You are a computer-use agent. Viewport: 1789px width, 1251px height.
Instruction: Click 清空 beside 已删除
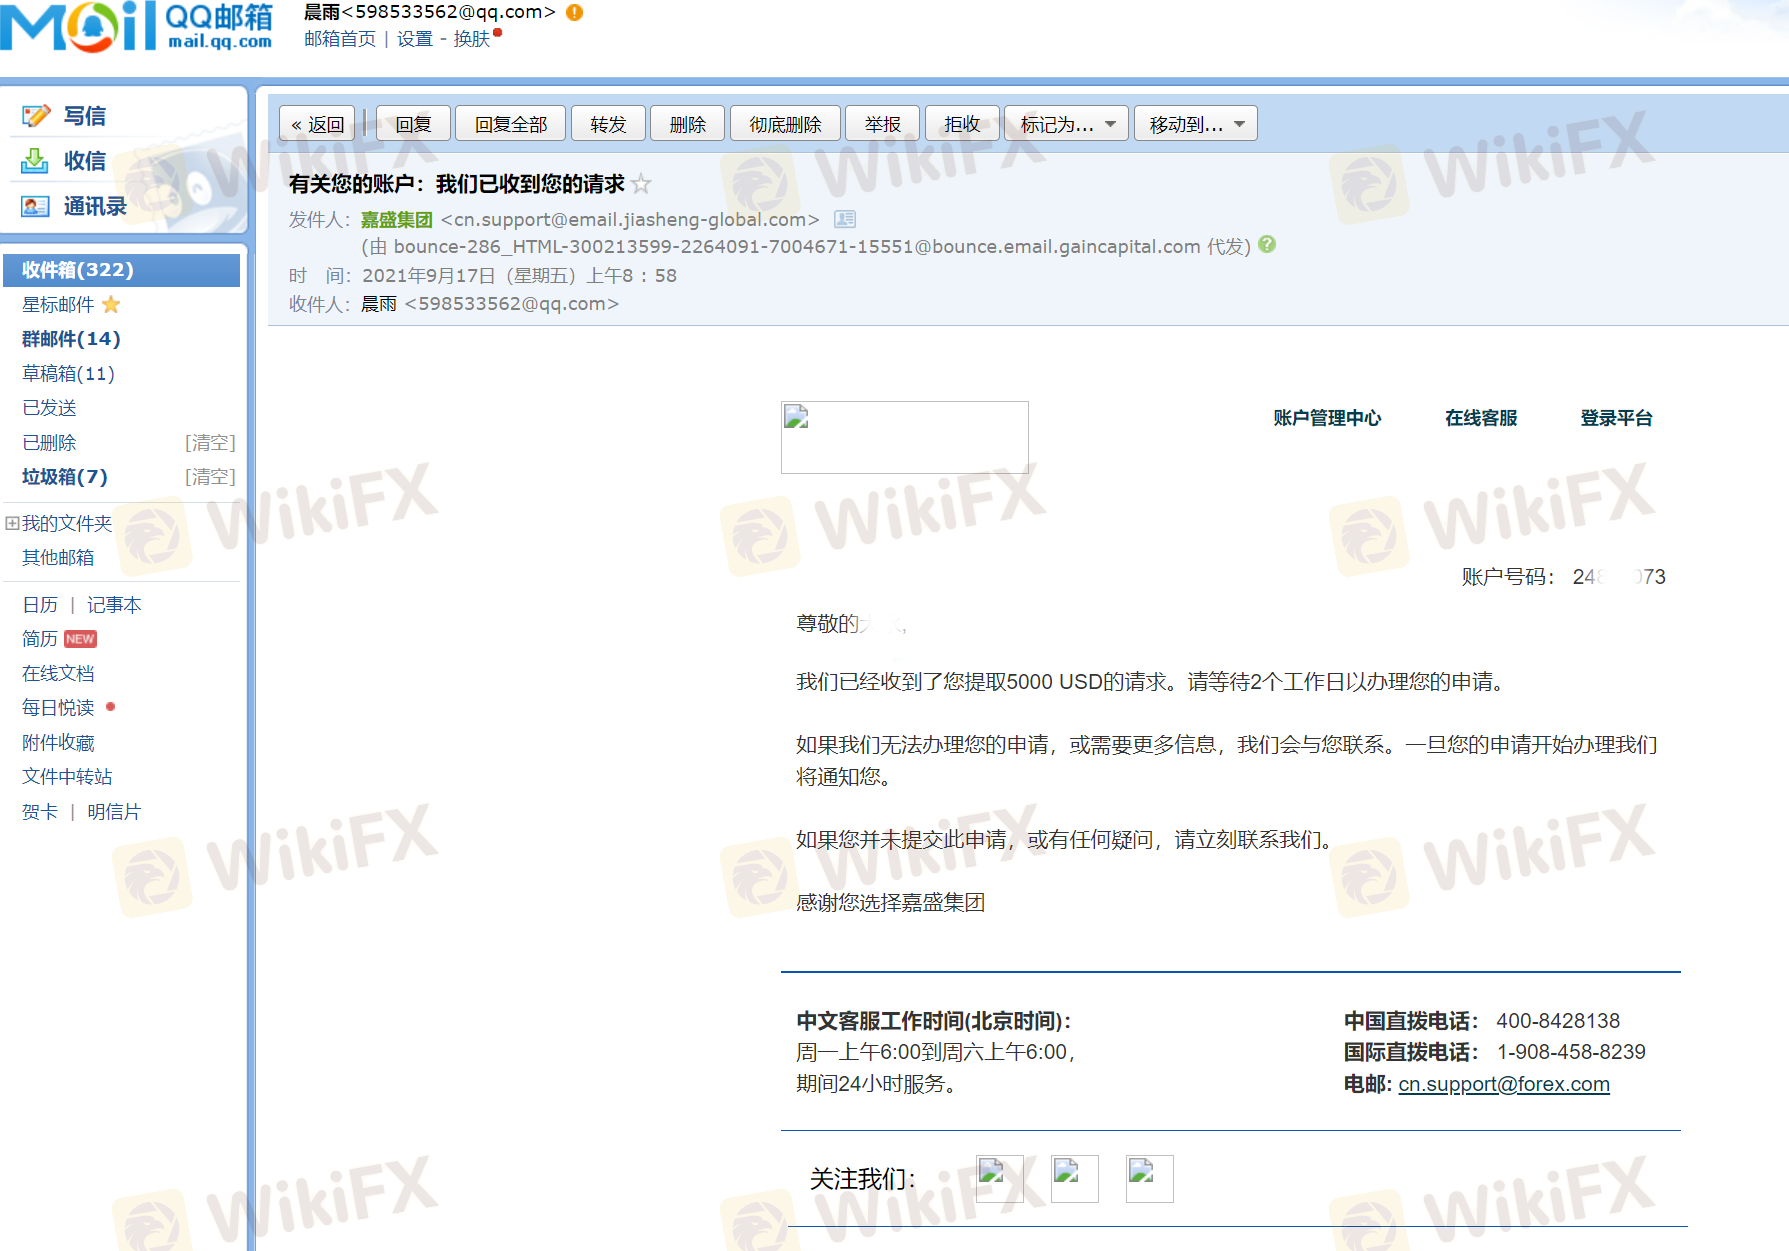(210, 442)
